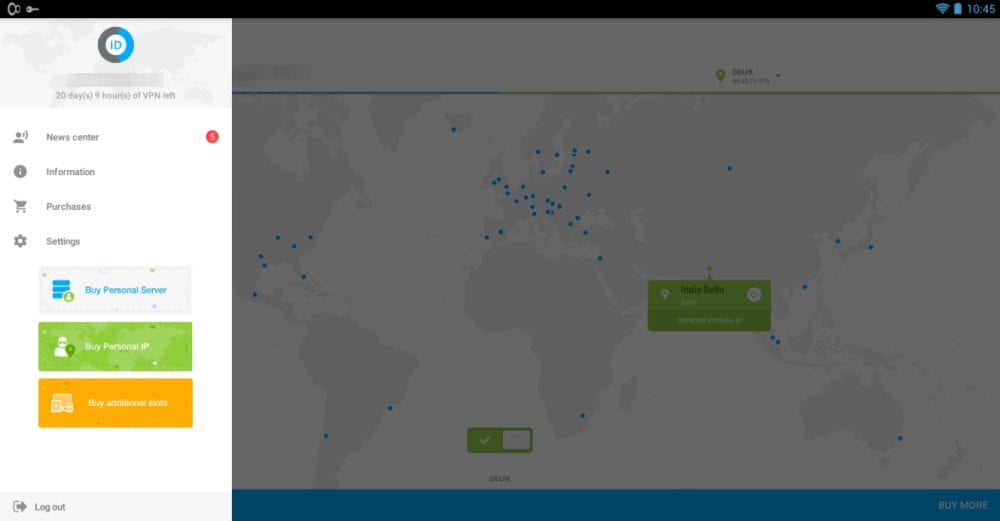The width and height of the screenshot is (1000, 521).
Task: Click the Settings gear icon
Action: click(x=20, y=241)
